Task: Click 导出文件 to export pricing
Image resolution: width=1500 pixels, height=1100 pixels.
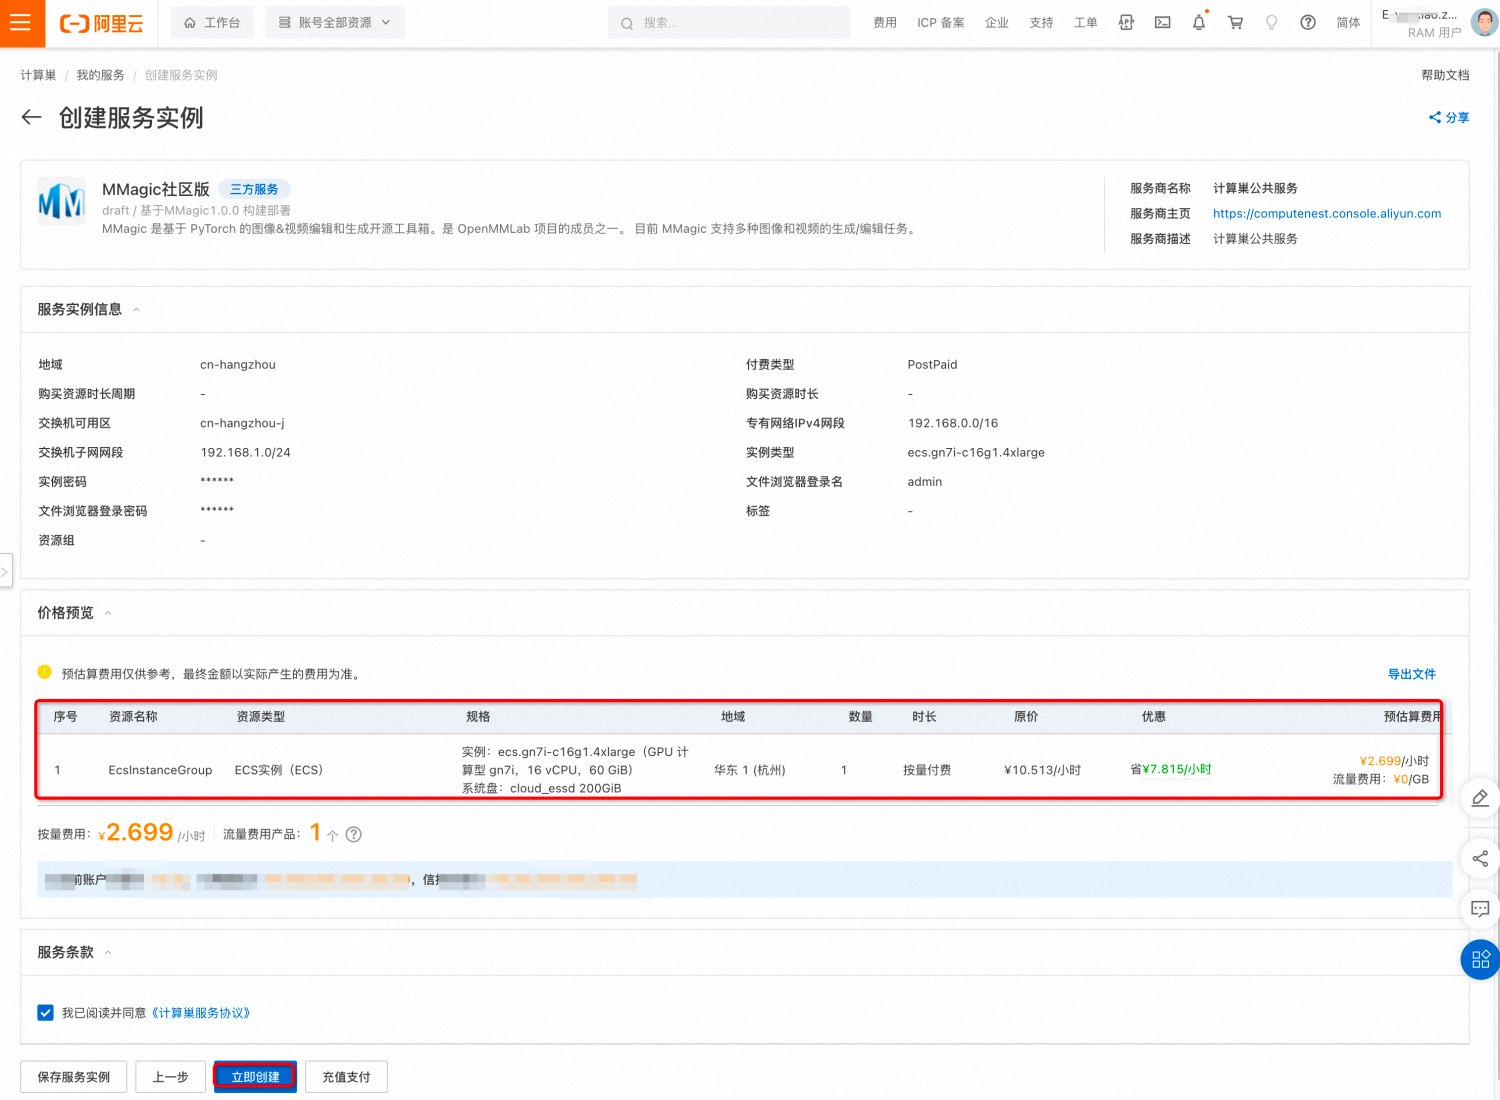Action: coord(1411,674)
